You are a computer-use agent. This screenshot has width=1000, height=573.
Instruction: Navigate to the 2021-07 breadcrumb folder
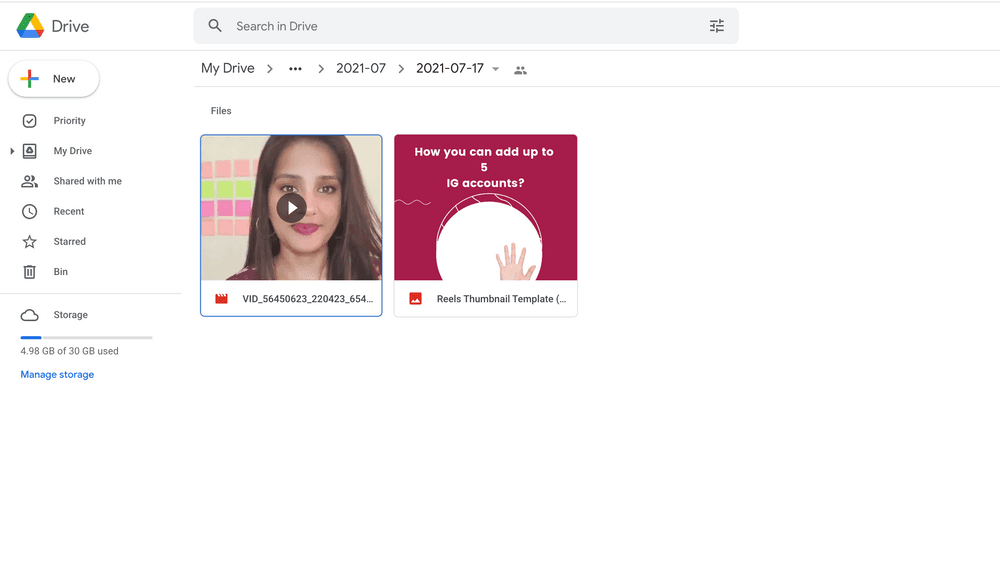[360, 69]
